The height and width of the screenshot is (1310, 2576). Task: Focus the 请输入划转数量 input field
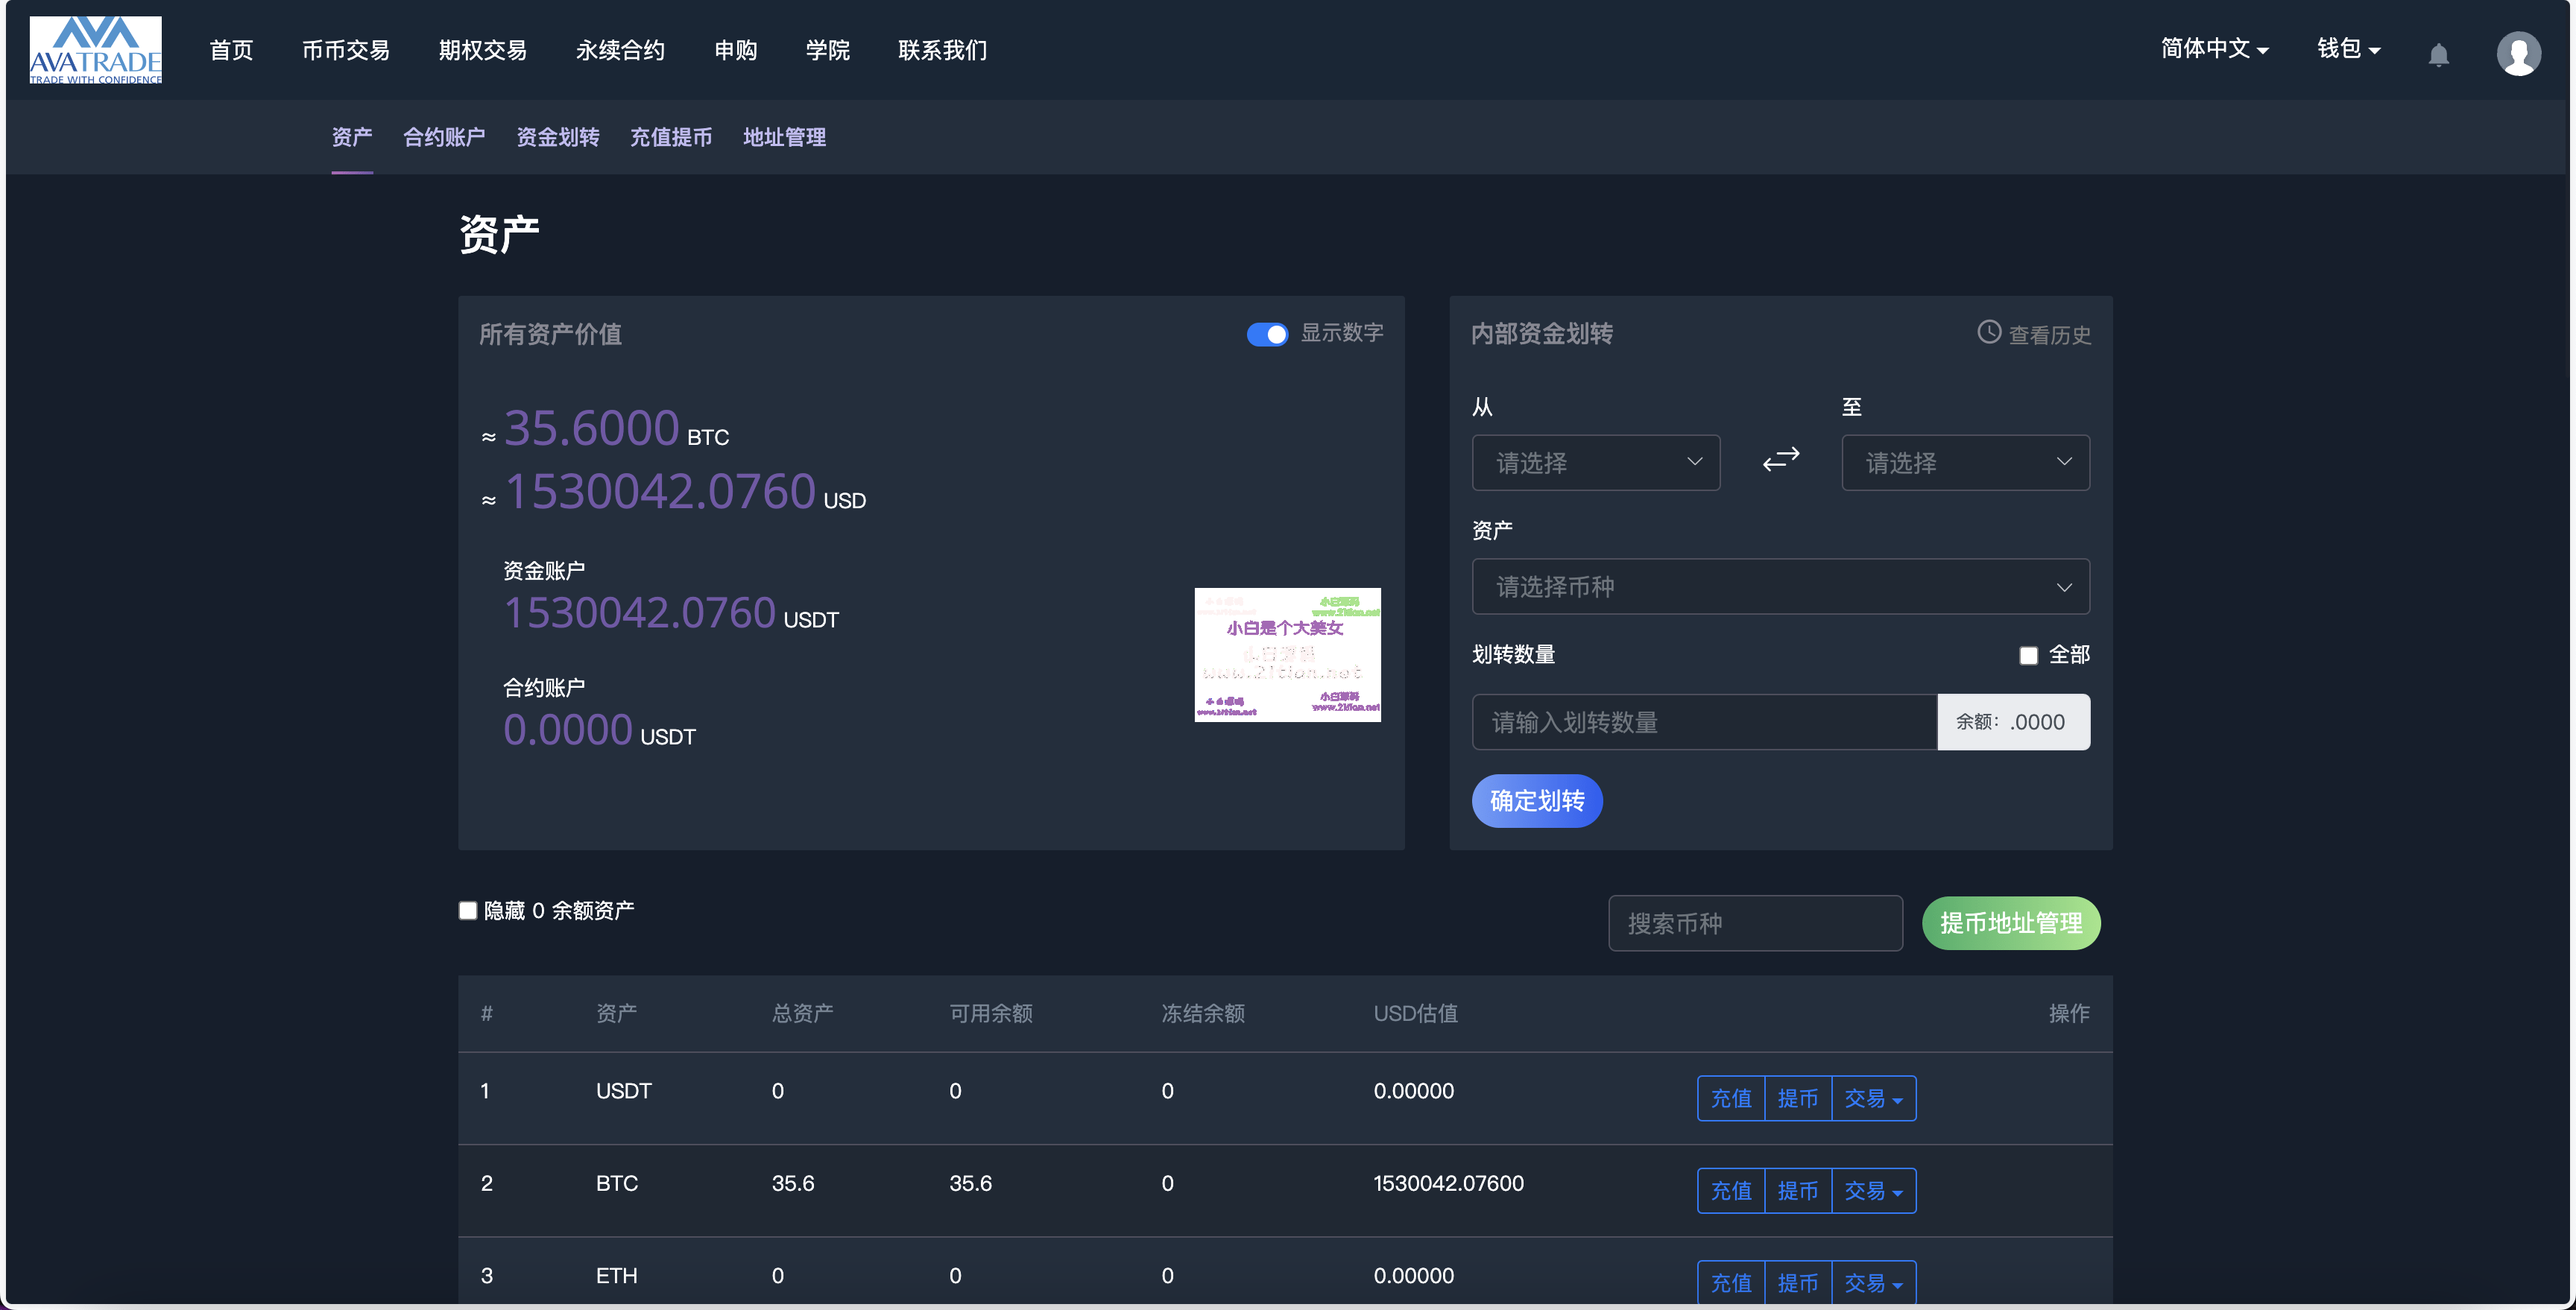pos(1704,722)
